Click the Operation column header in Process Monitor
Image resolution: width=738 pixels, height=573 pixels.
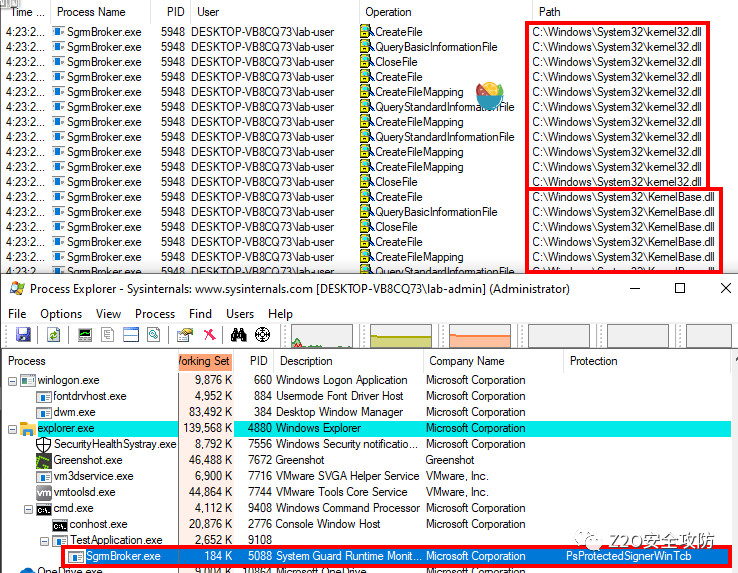tap(445, 12)
